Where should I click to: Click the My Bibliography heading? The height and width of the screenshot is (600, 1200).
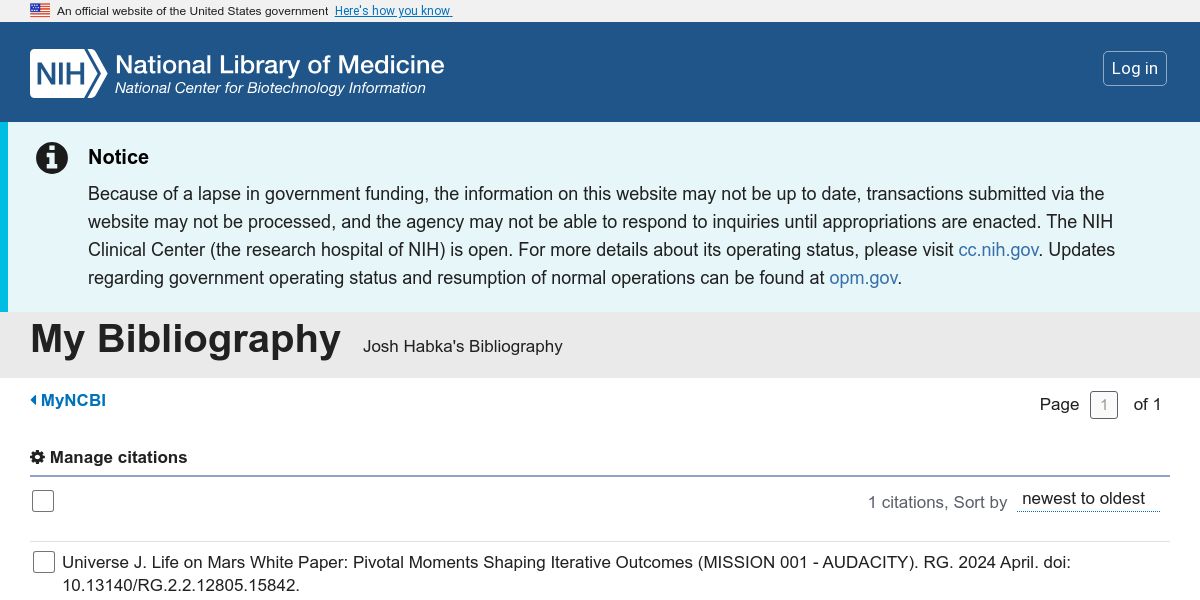point(186,339)
